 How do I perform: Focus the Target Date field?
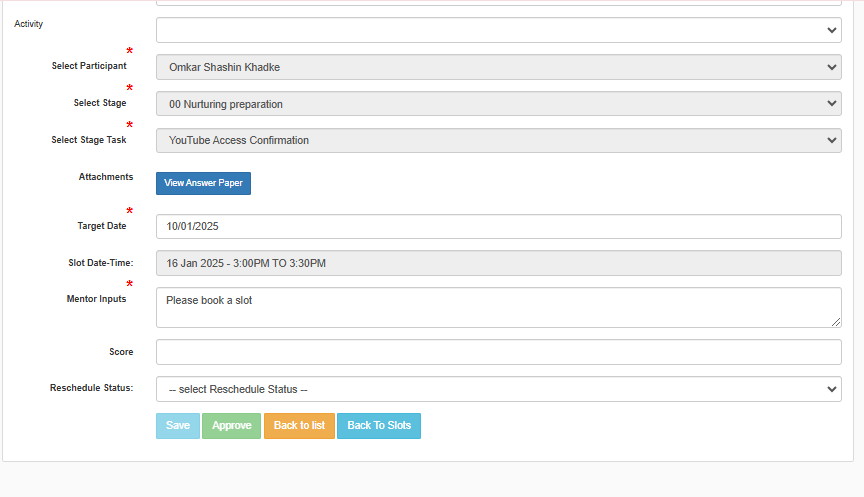click(x=498, y=226)
